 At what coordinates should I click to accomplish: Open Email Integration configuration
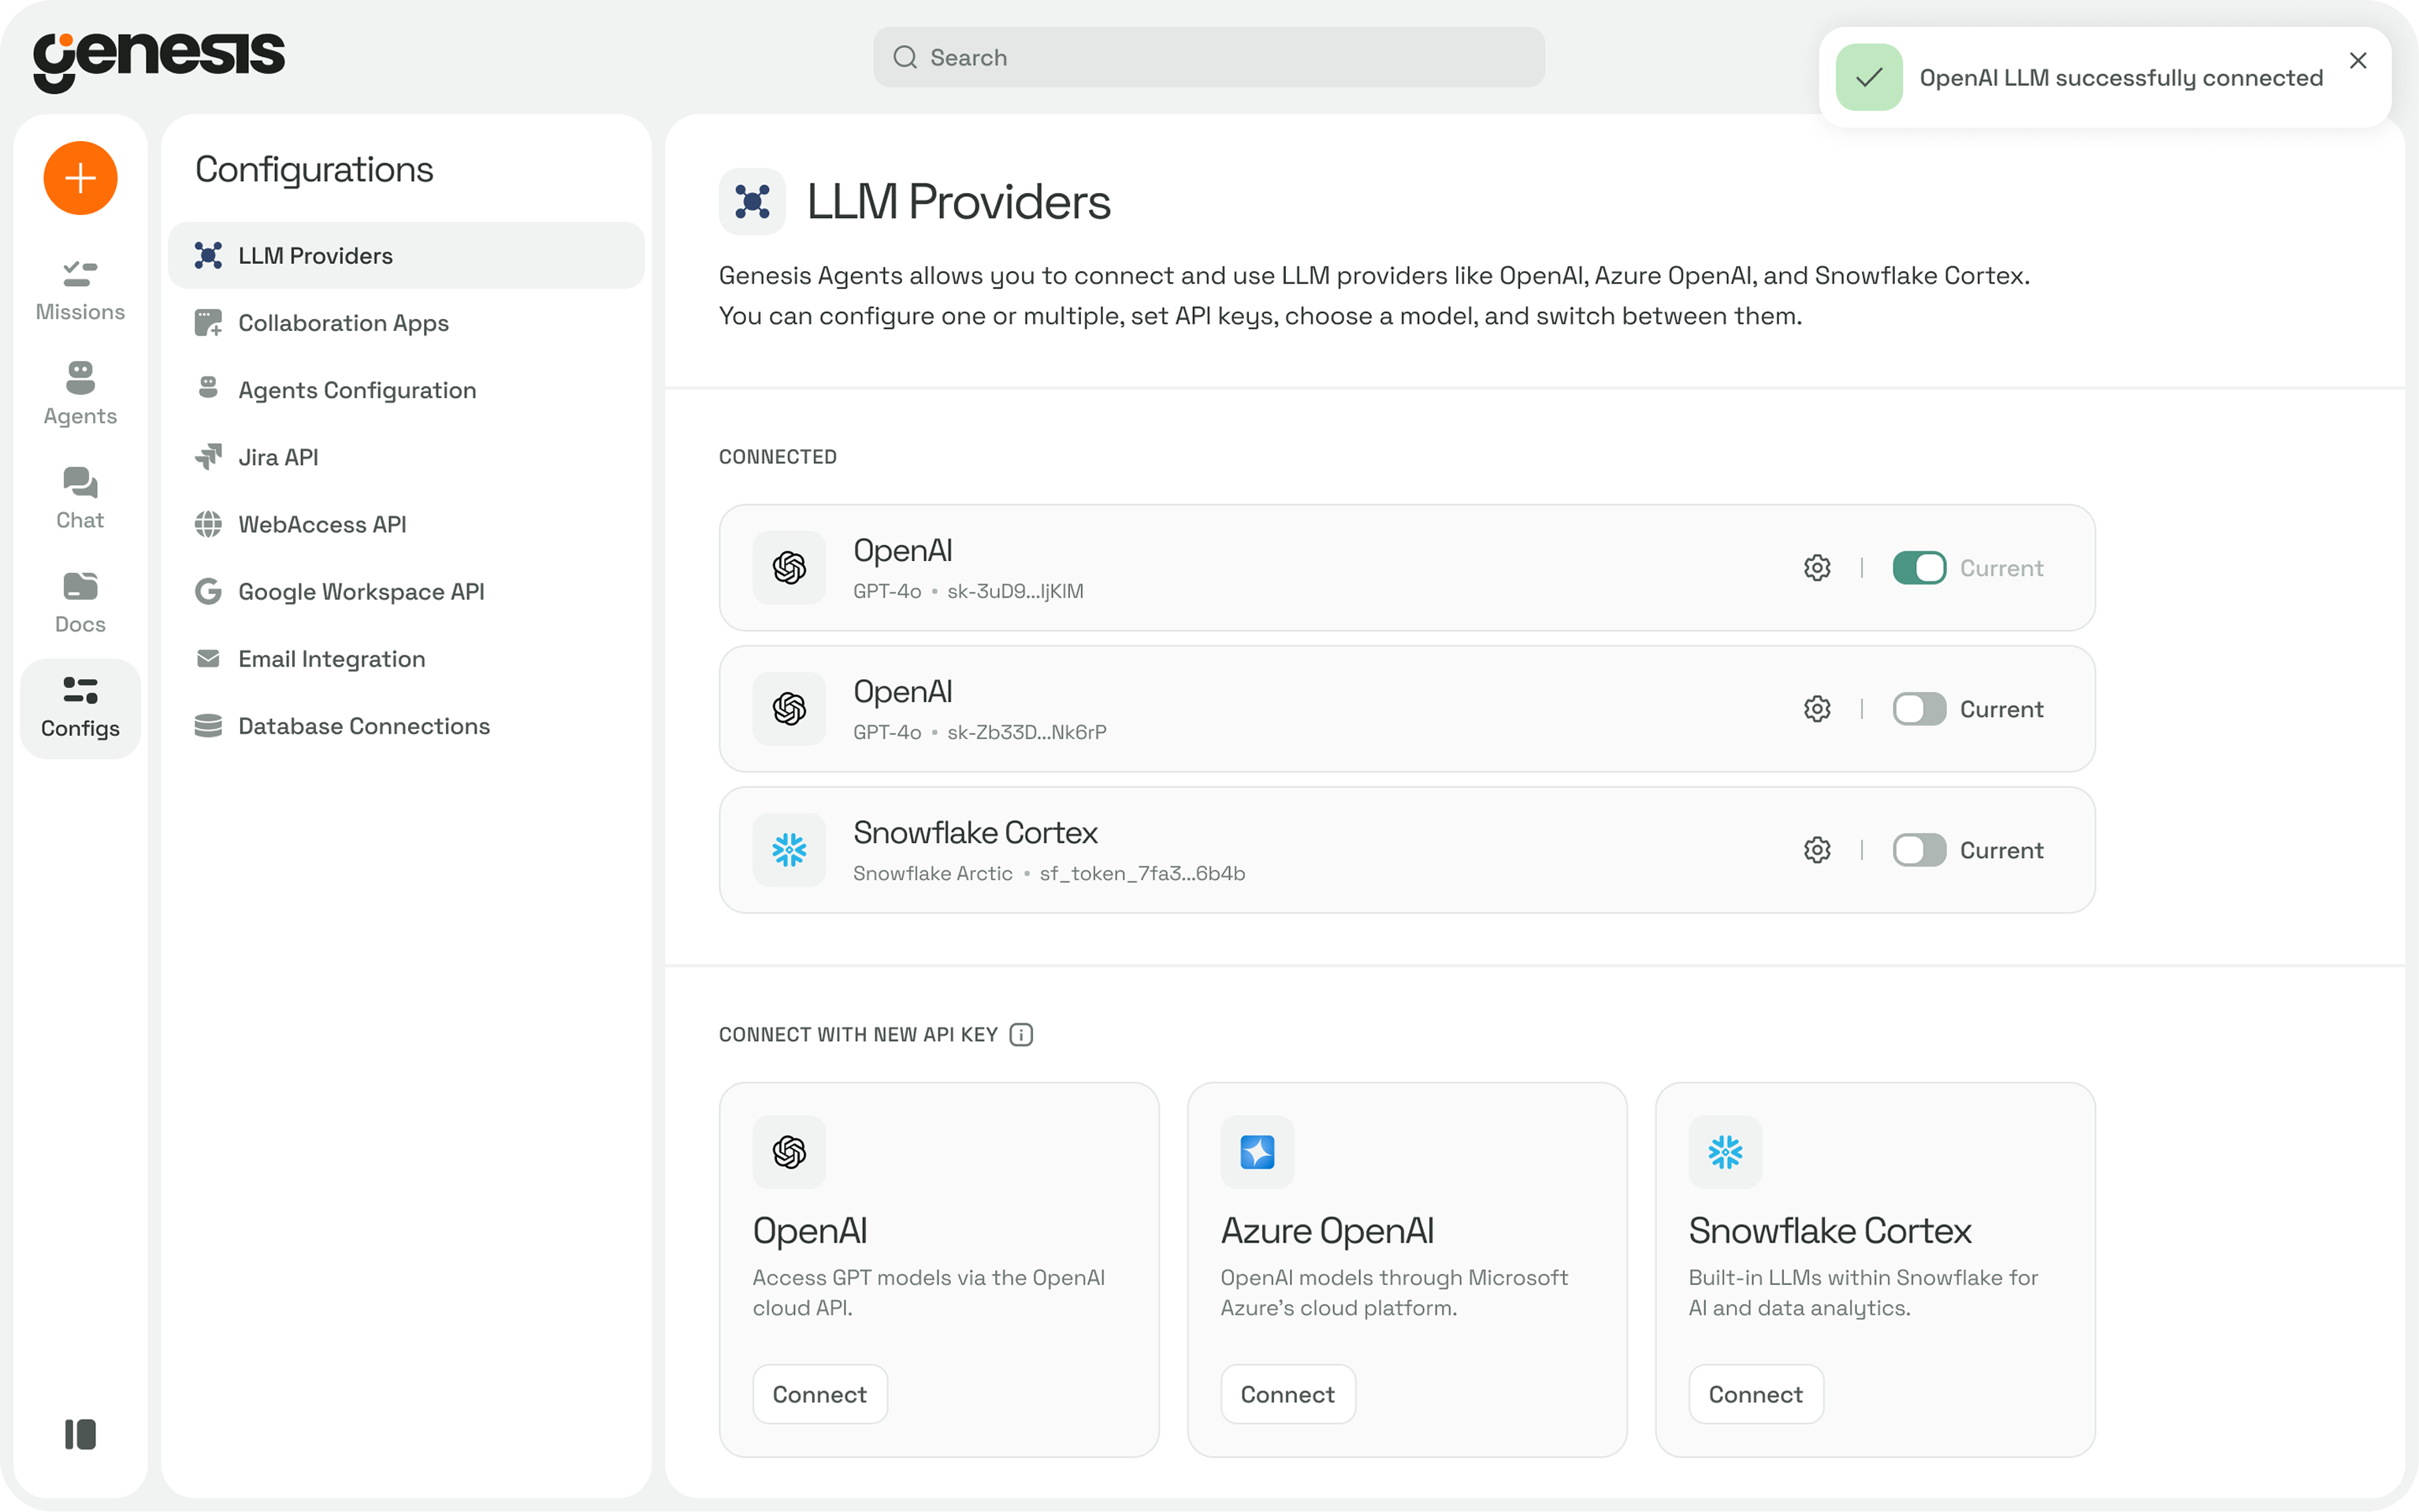click(406, 658)
